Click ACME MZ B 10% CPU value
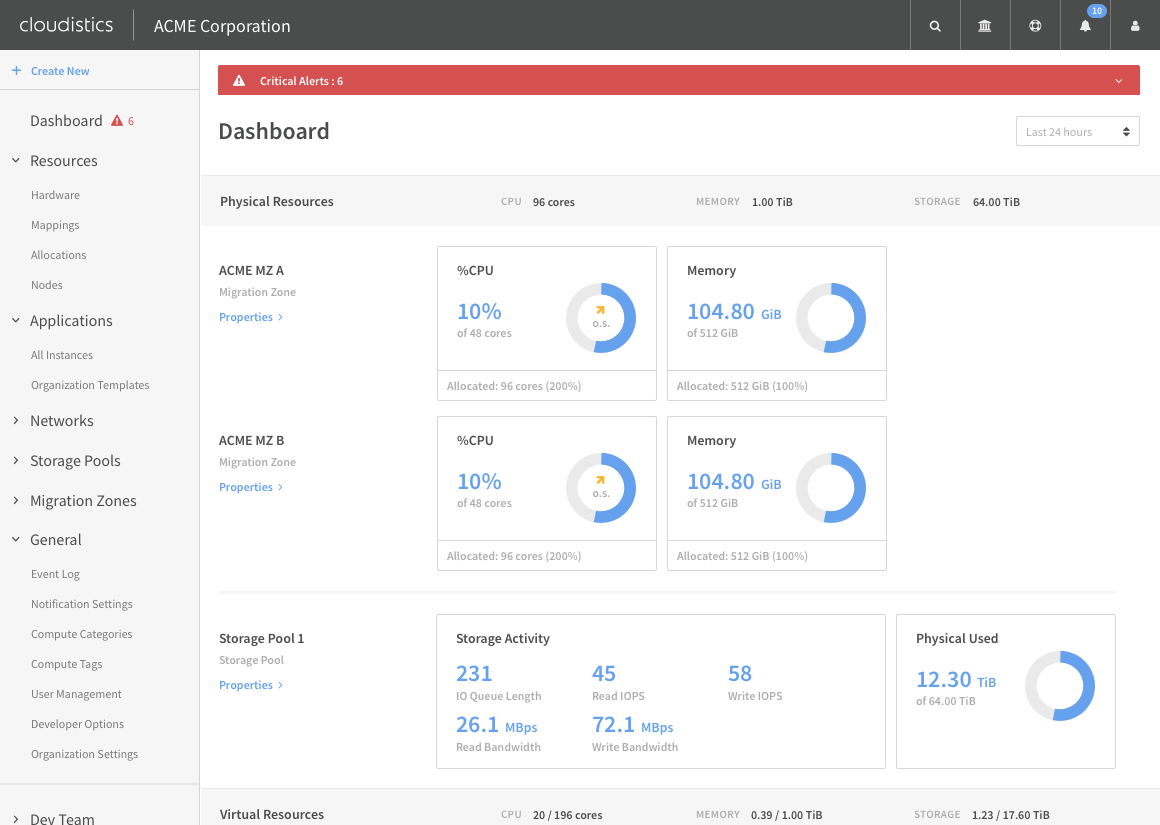 click(479, 482)
